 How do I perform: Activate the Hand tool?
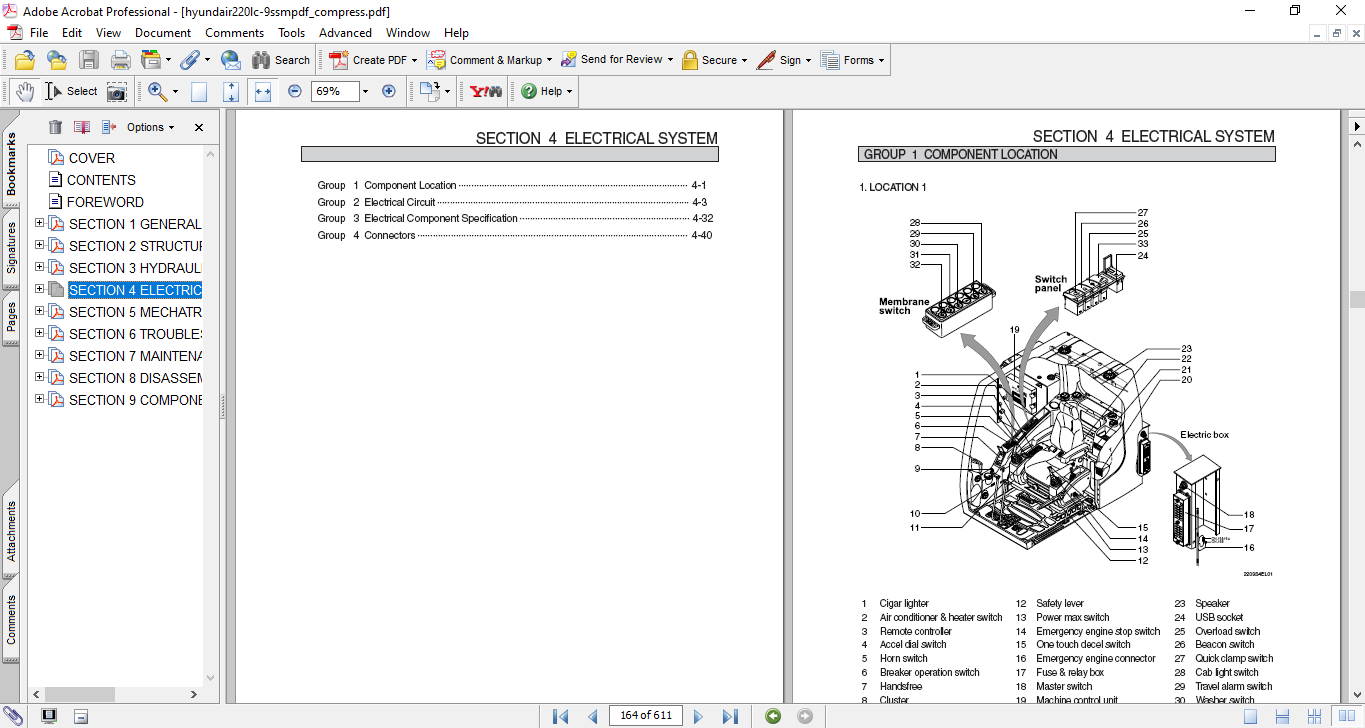pyautogui.click(x=25, y=92)
